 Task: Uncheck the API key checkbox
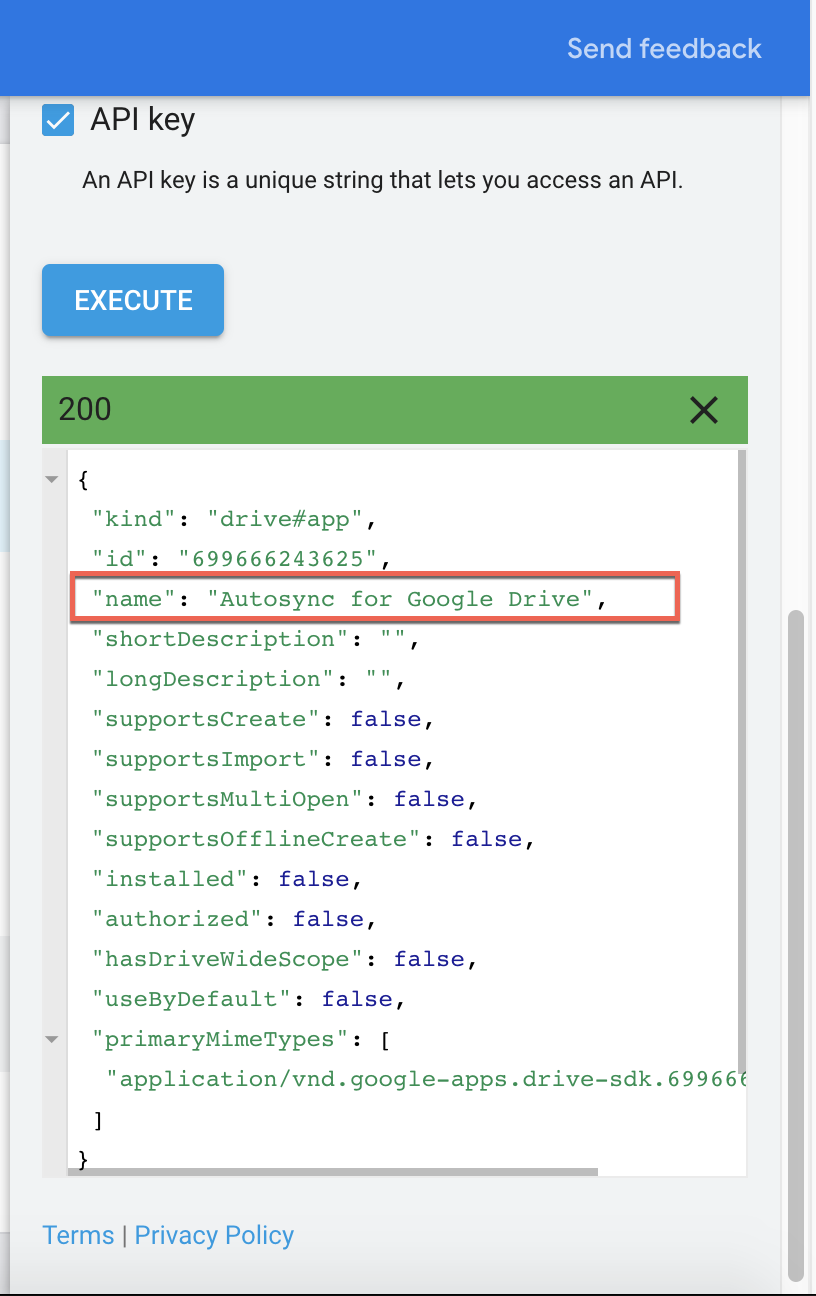coord(58,120)
